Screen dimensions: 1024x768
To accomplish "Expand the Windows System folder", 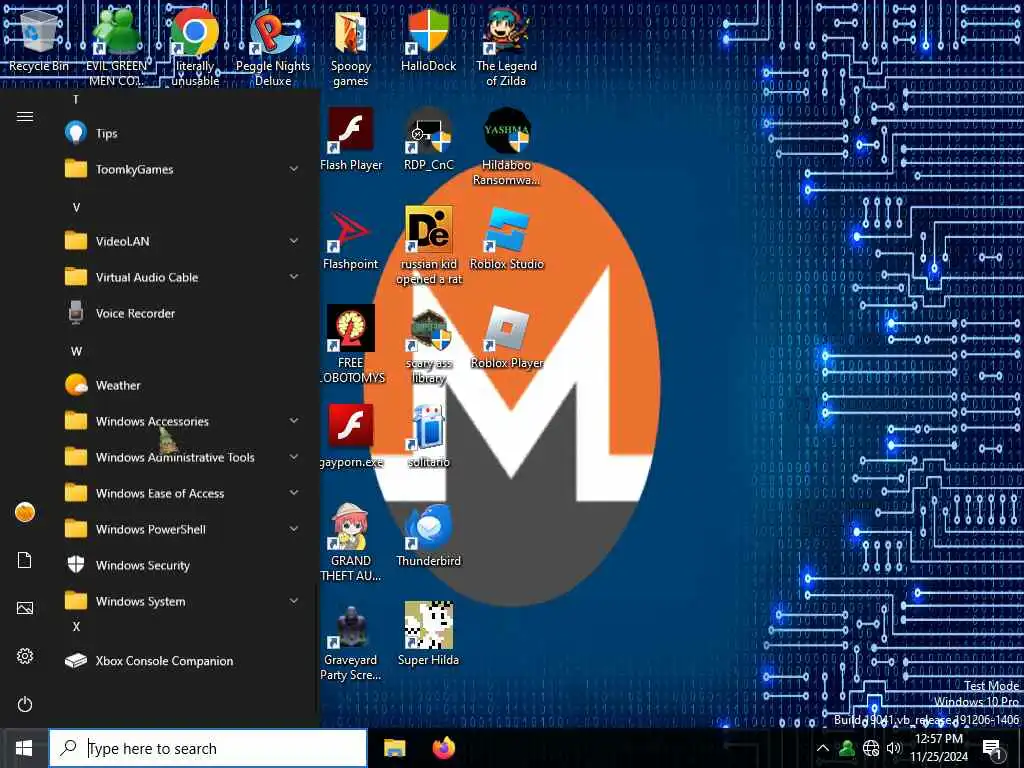I will click(183, 601).
